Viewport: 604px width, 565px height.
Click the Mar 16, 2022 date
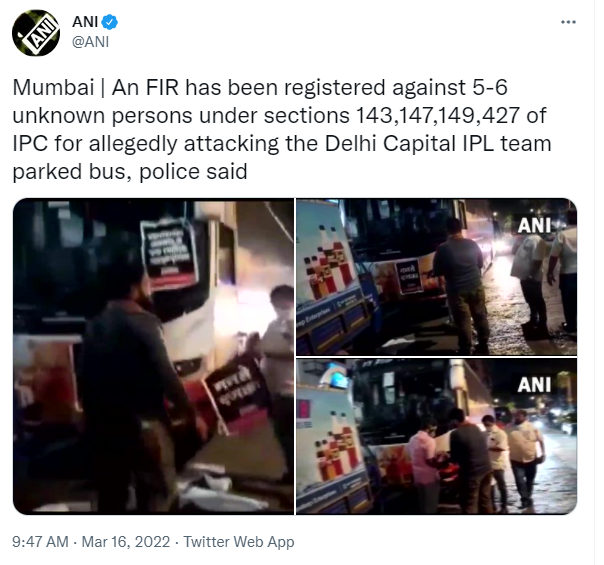pyautogui.click(x=126, y=542)
